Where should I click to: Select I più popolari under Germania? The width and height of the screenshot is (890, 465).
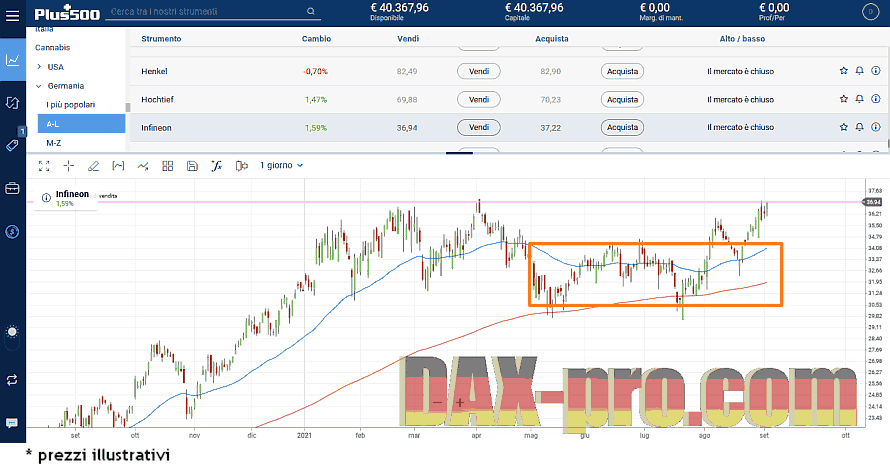71,105
